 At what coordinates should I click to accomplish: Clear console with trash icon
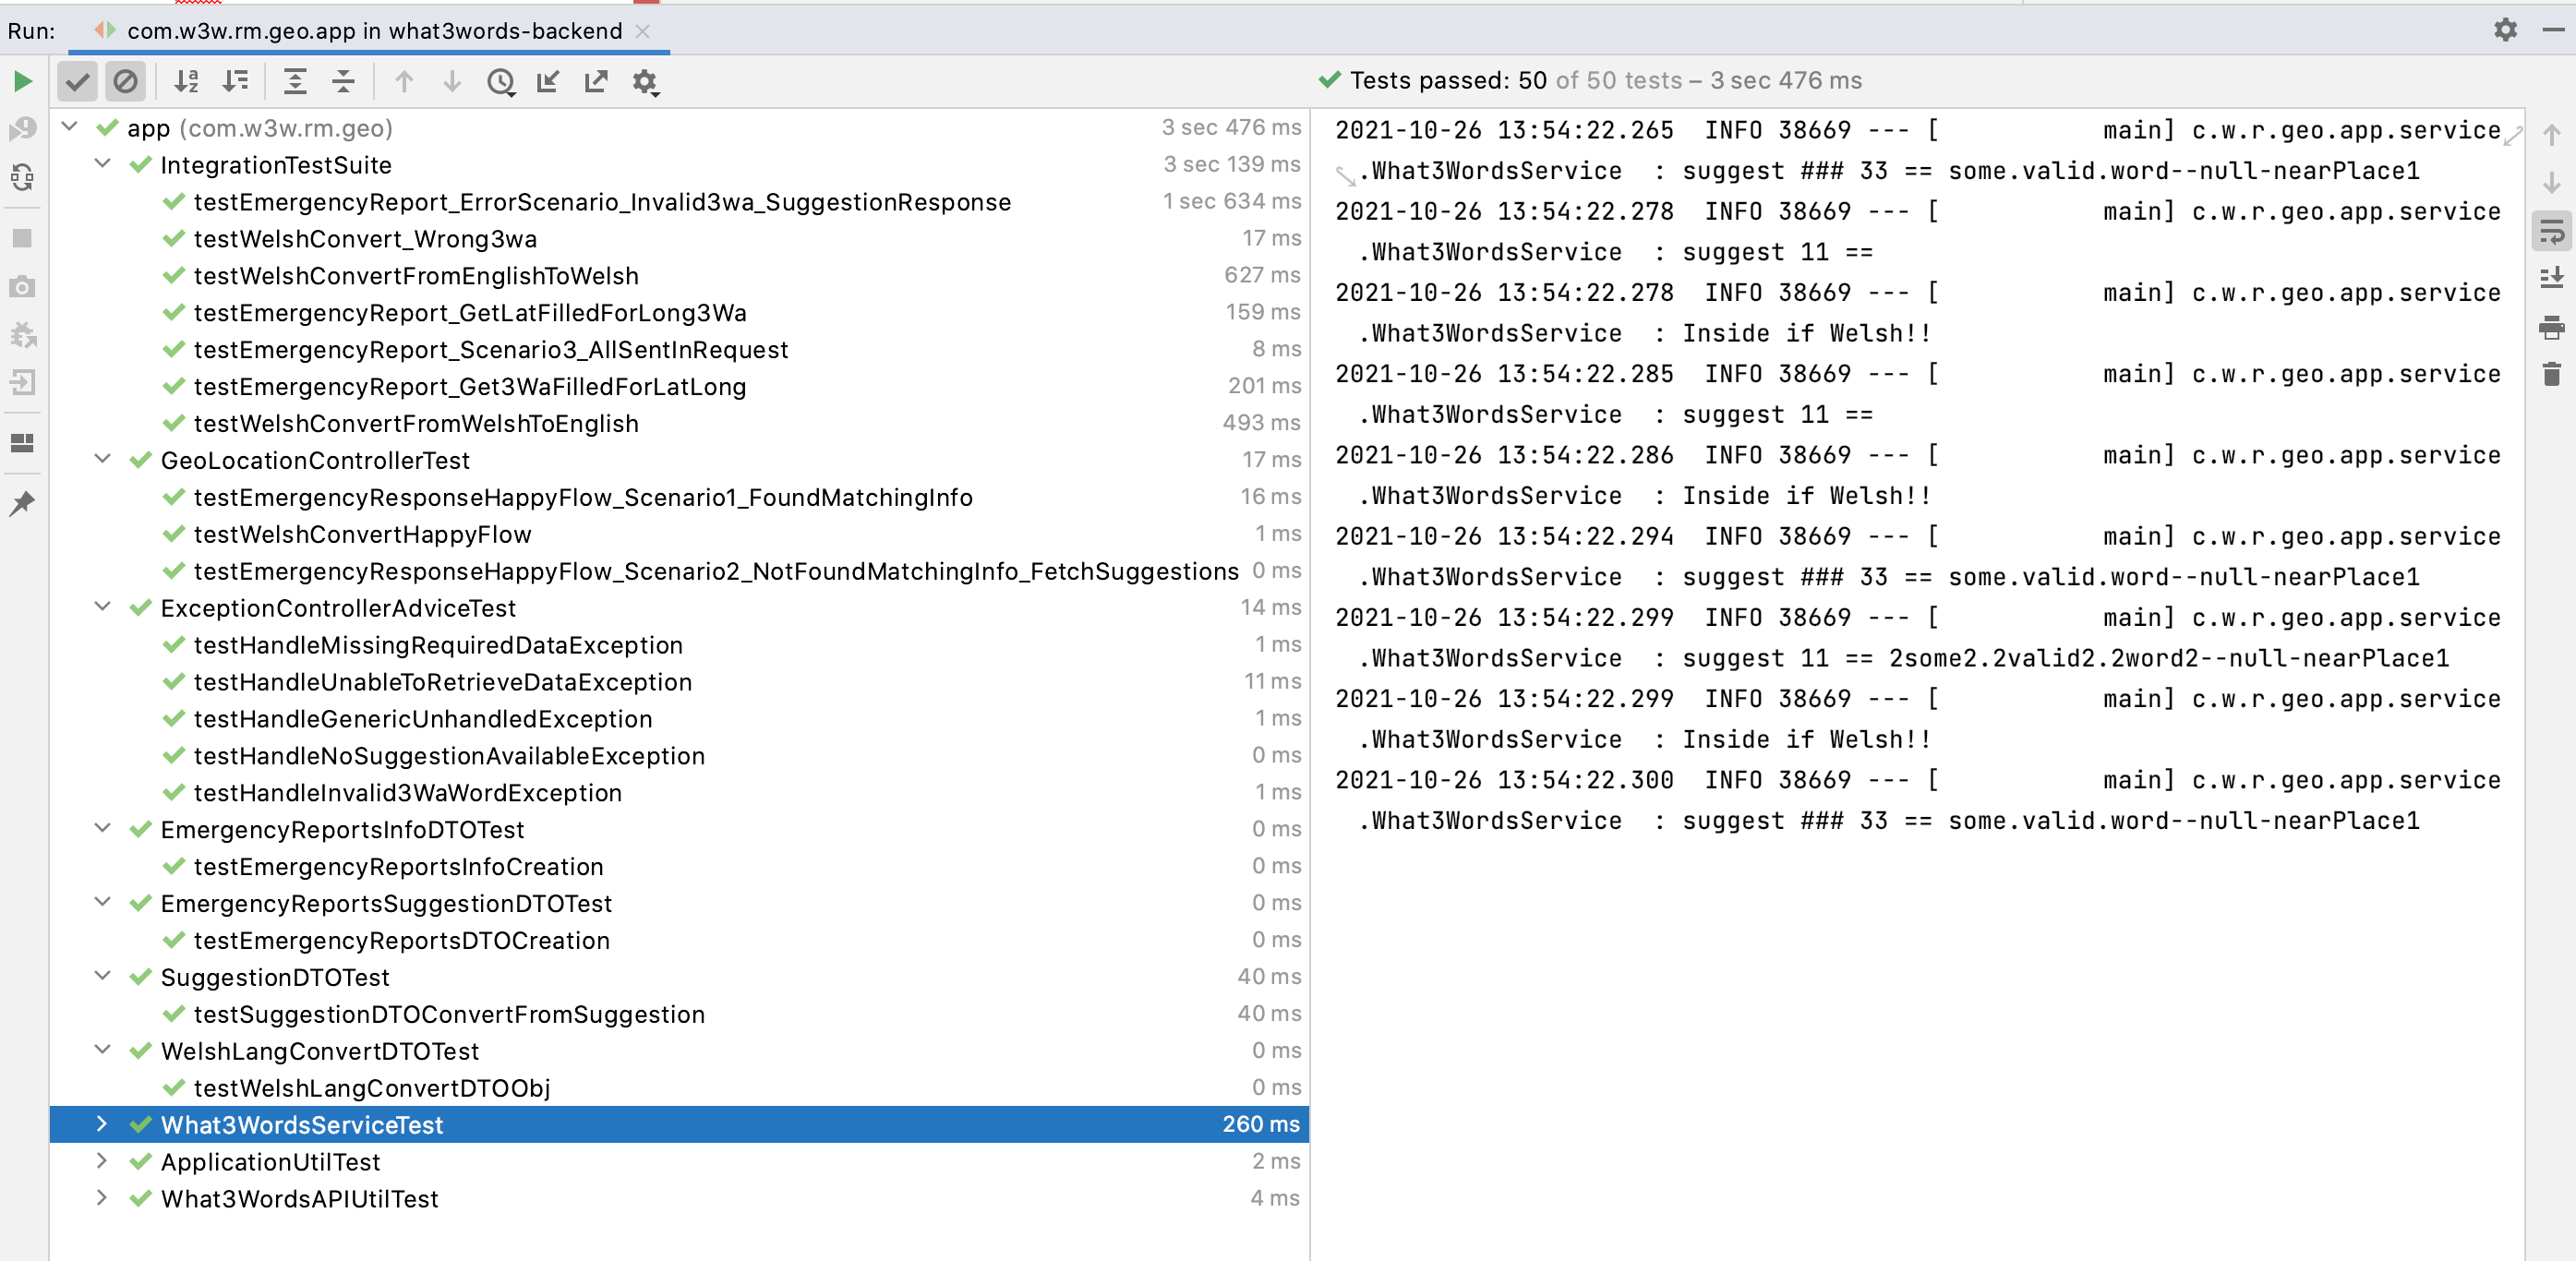[x=2551, y=375]
